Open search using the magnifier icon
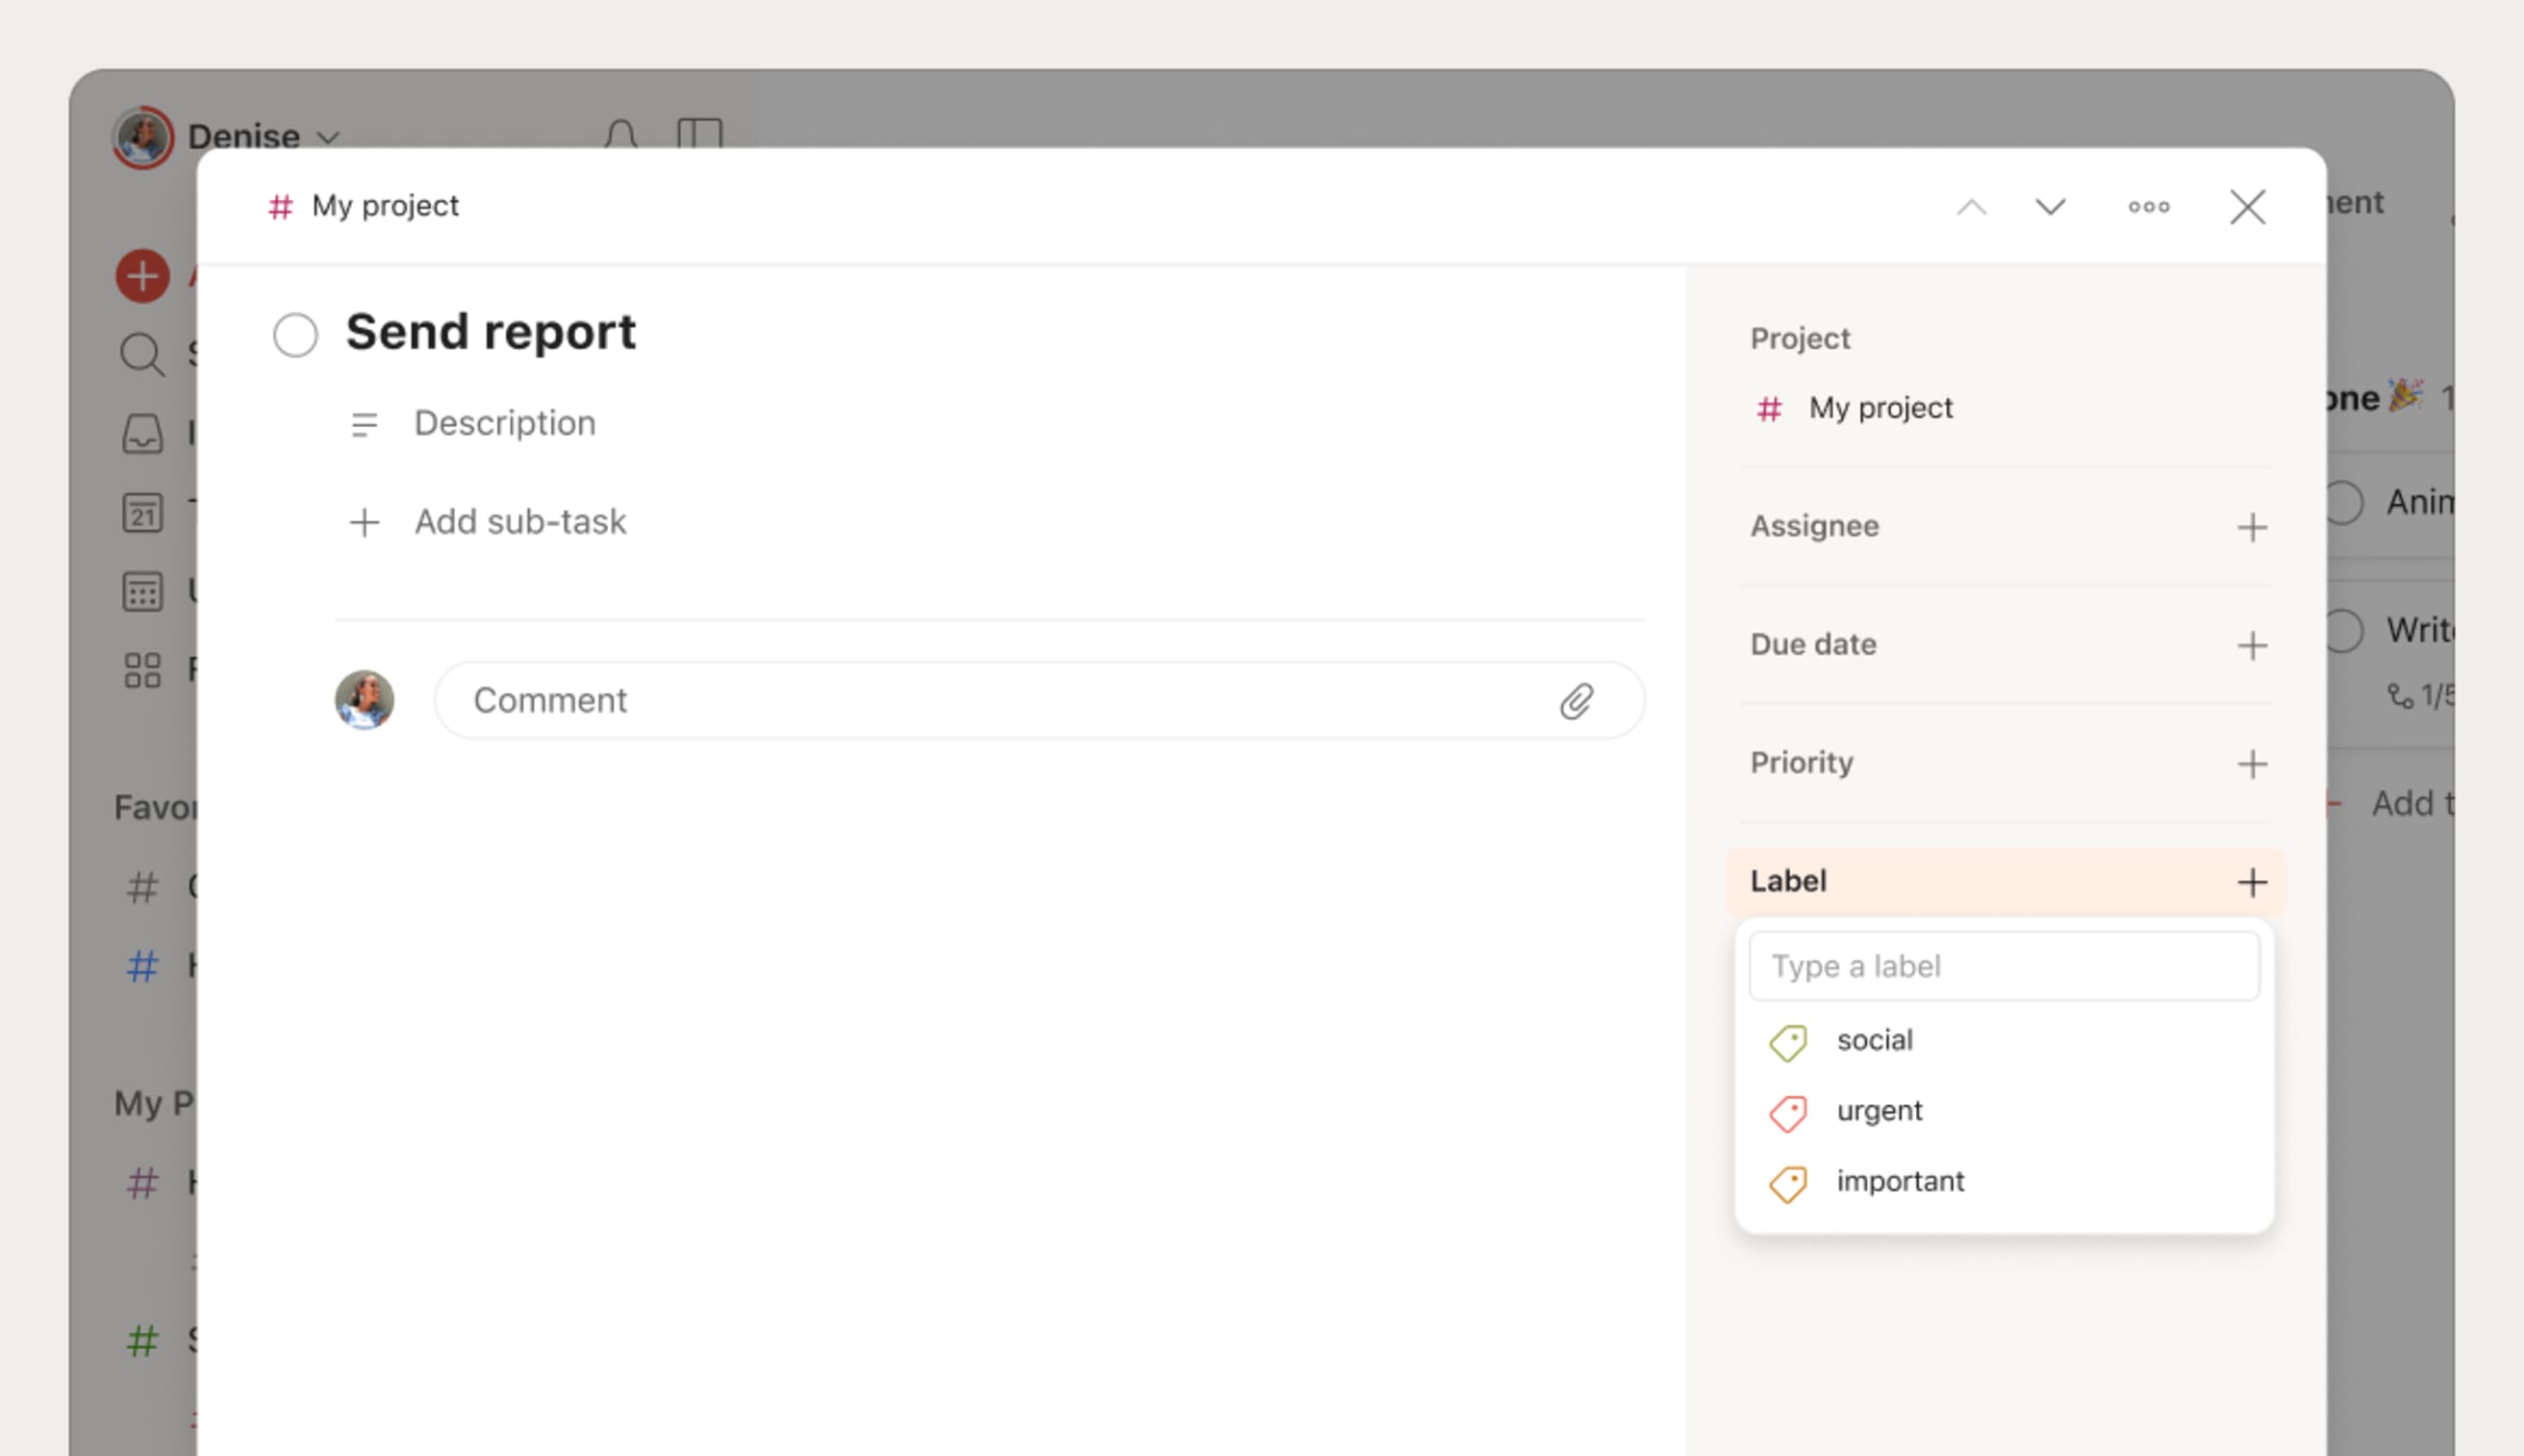2524x1456 pixels. [x=143, y=353]
